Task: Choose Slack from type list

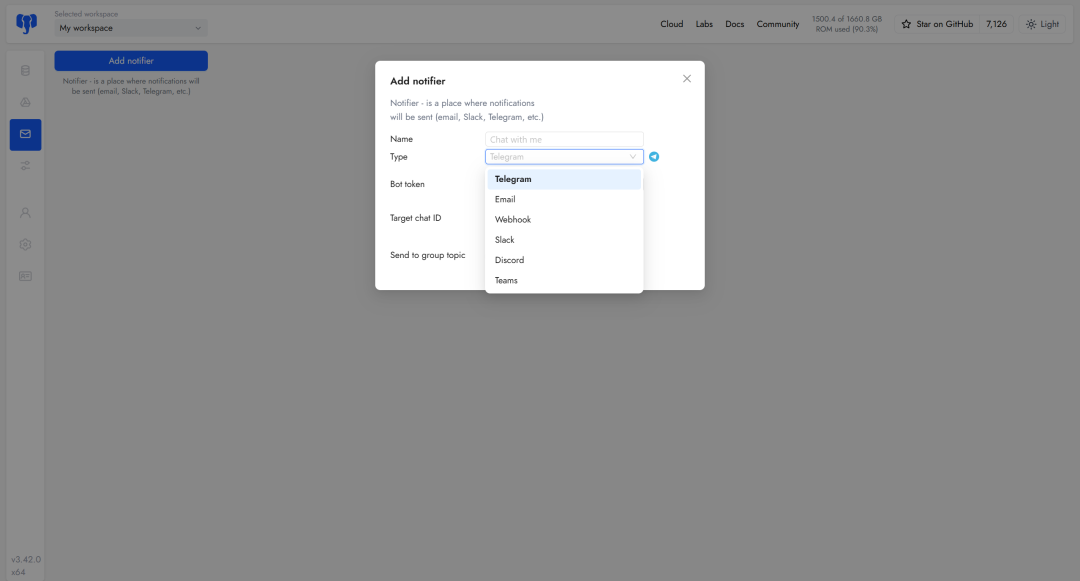Action: coord(564,240)
